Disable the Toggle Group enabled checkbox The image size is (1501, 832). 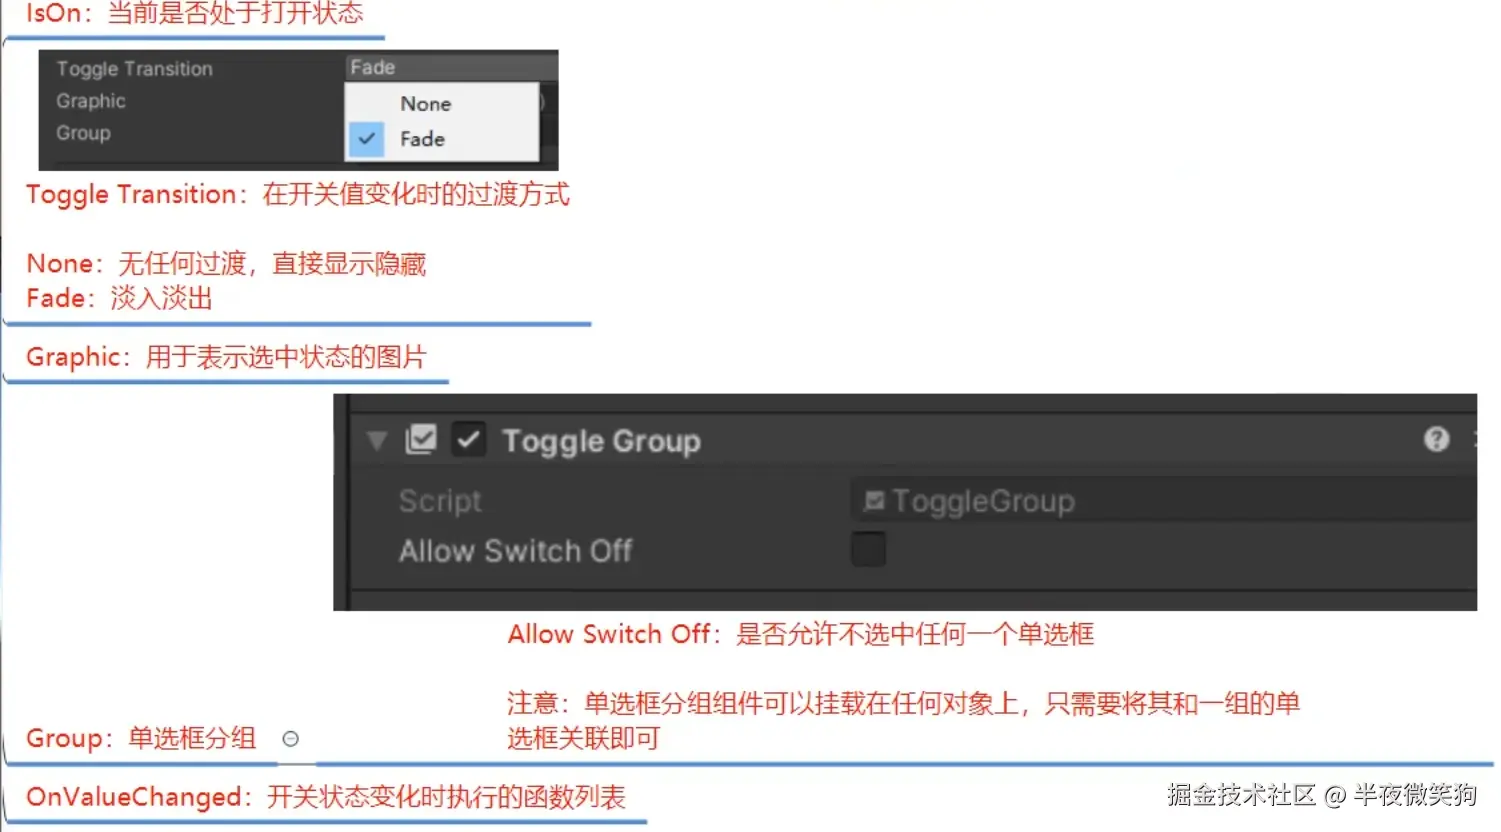click(x=469, y=439)
